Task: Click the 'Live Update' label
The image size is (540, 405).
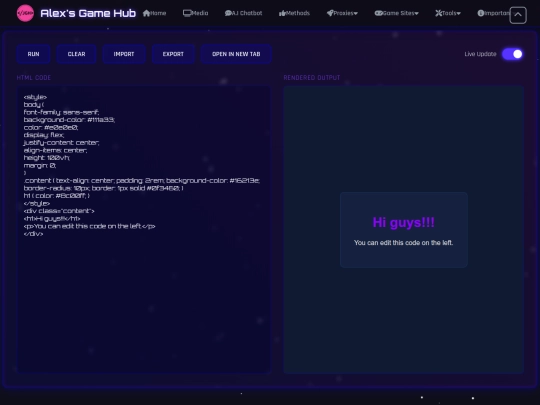Action: pyautogui.click(x=480, y=54)
